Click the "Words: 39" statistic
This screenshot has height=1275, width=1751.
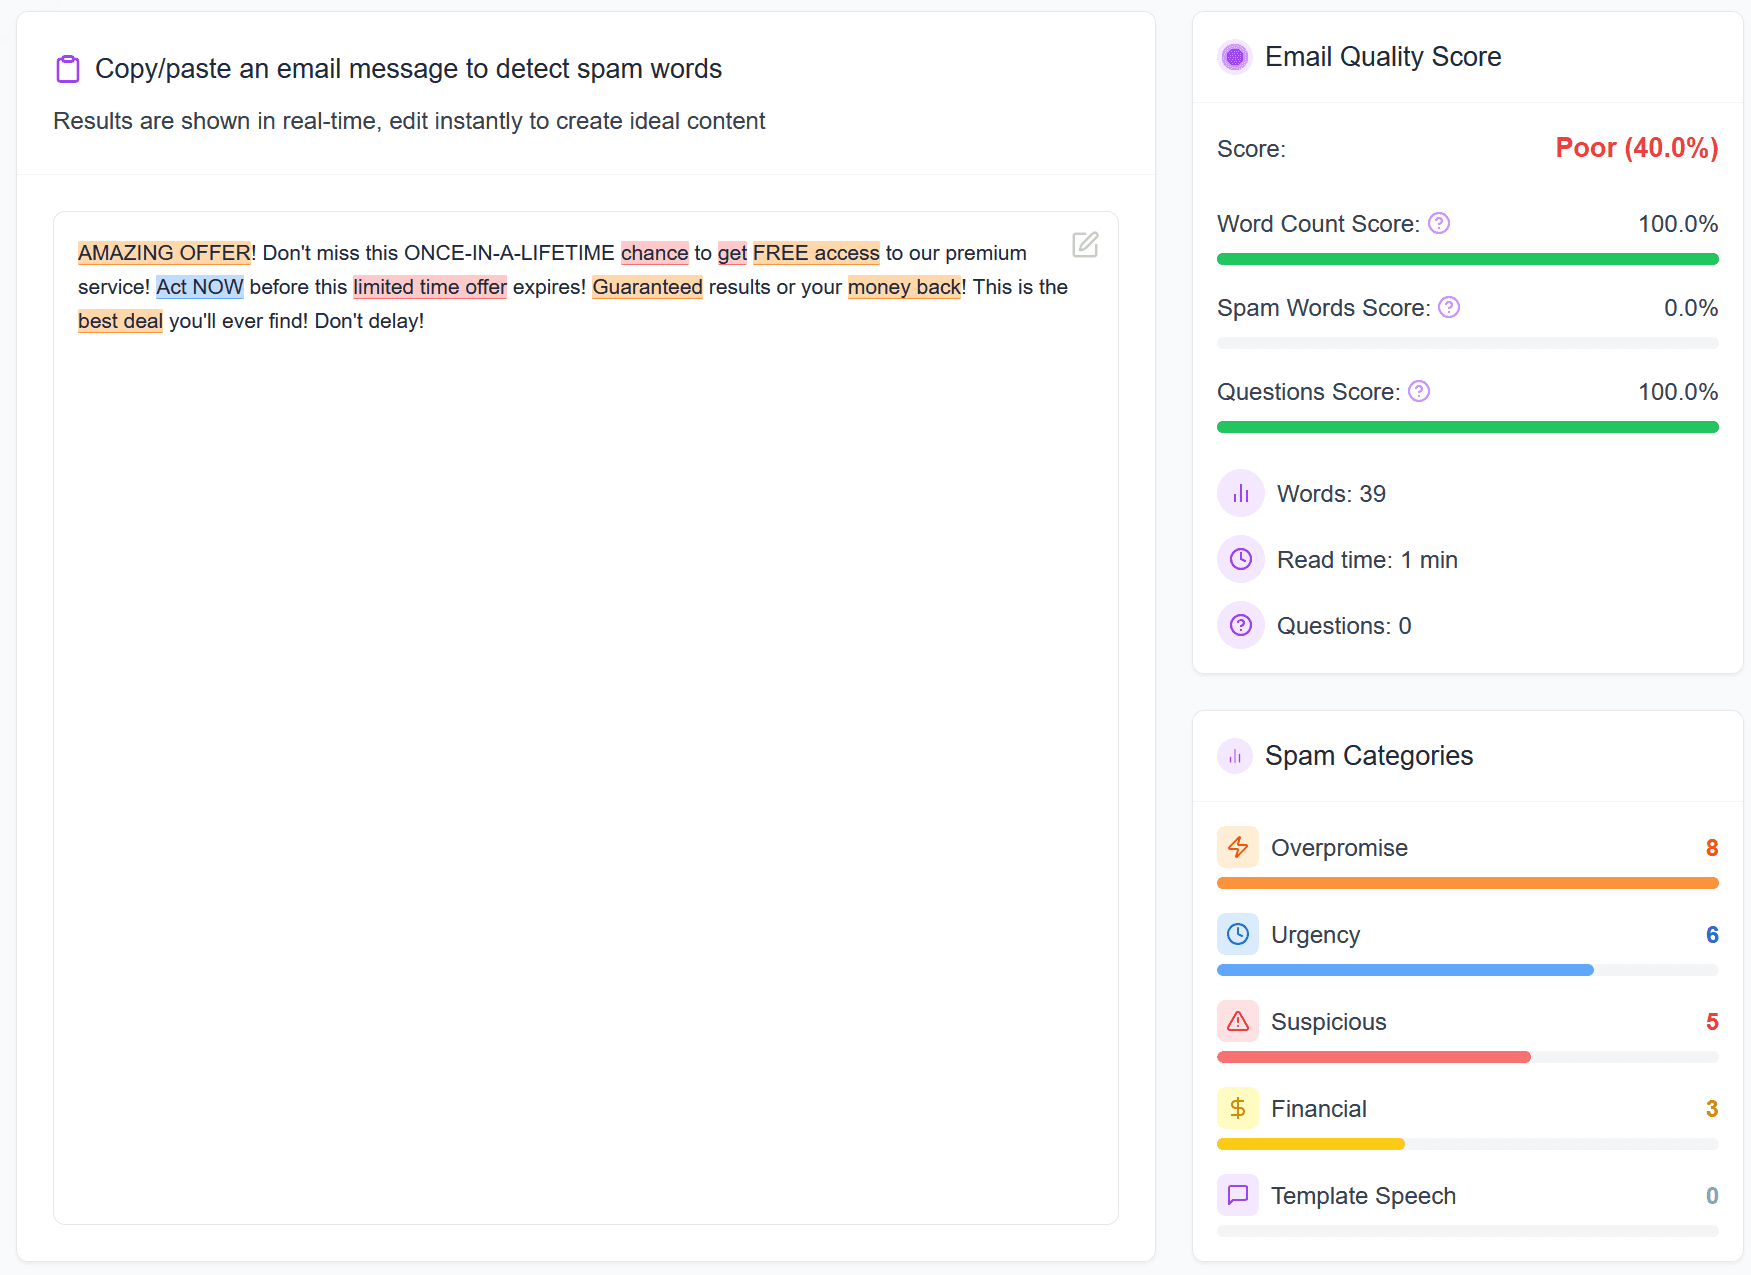click(x=1331, y=494)
